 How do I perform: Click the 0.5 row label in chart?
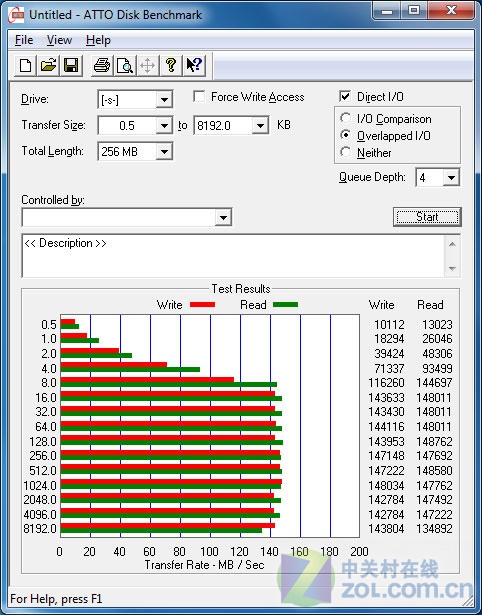coord(49,324)
